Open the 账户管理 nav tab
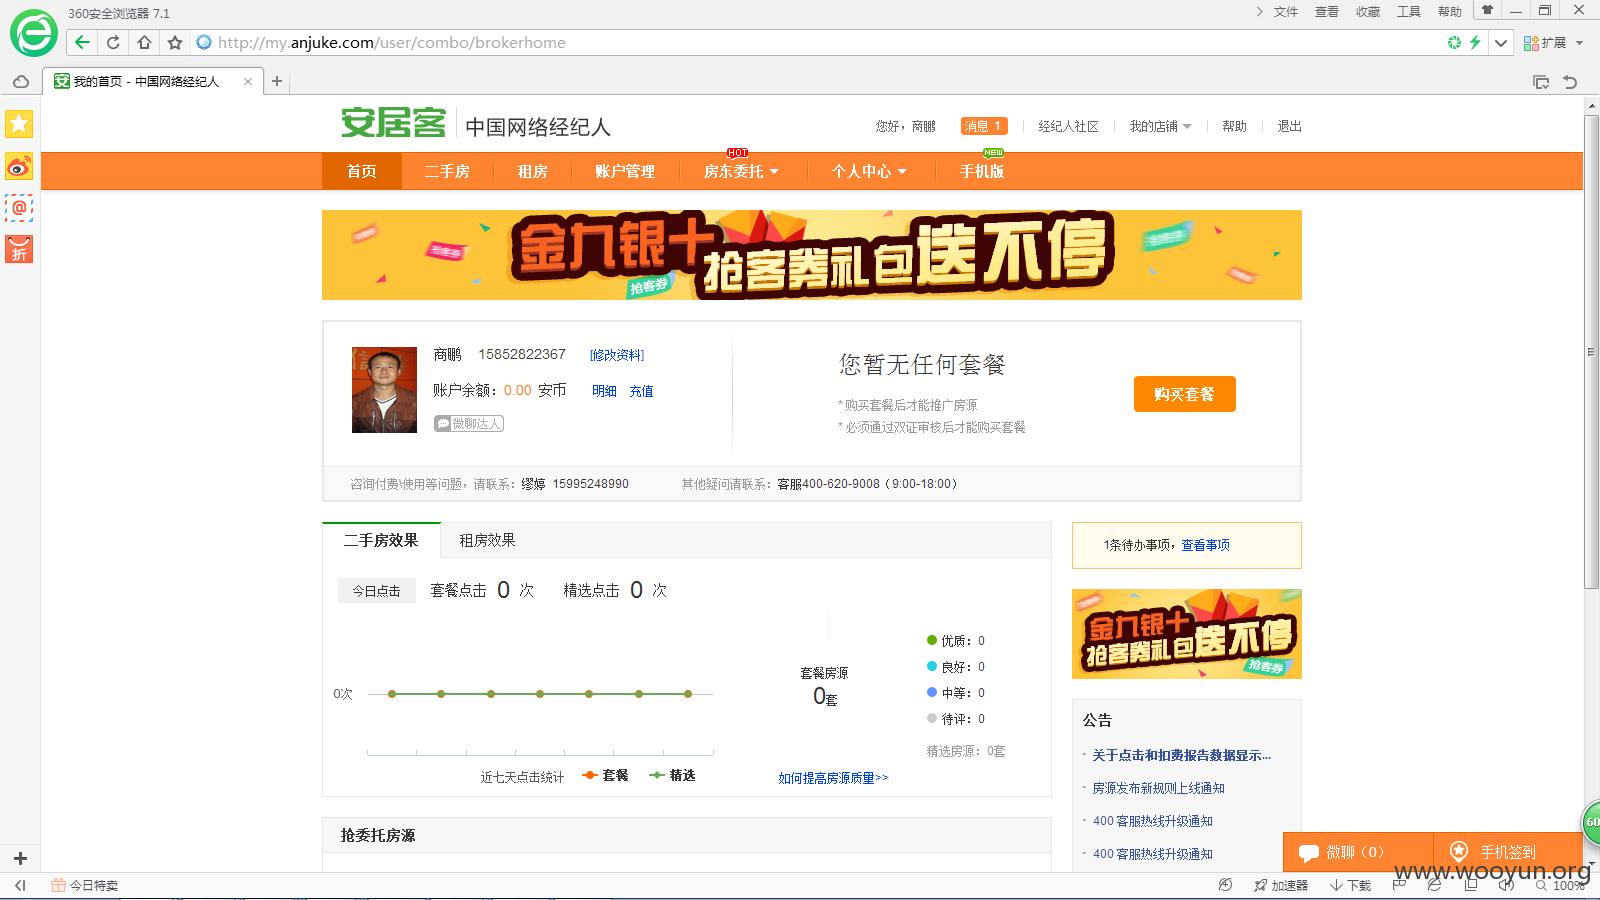Viewport: 1600px width, 900px height. pos(625,171)
